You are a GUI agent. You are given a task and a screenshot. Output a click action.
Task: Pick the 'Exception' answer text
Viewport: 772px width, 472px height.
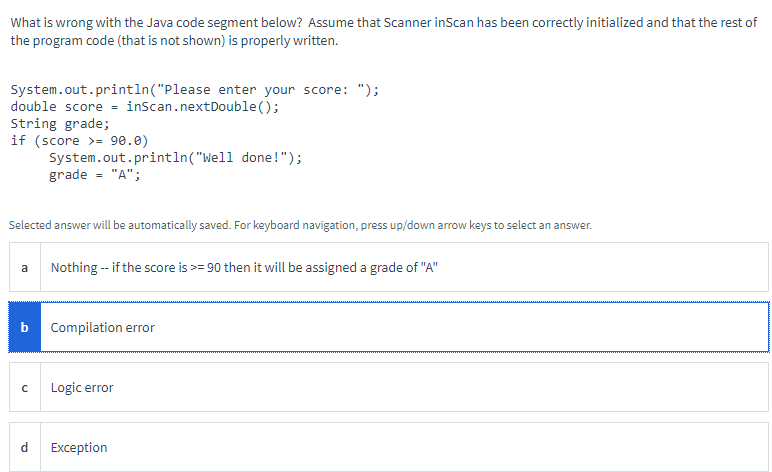pos(79,447)
